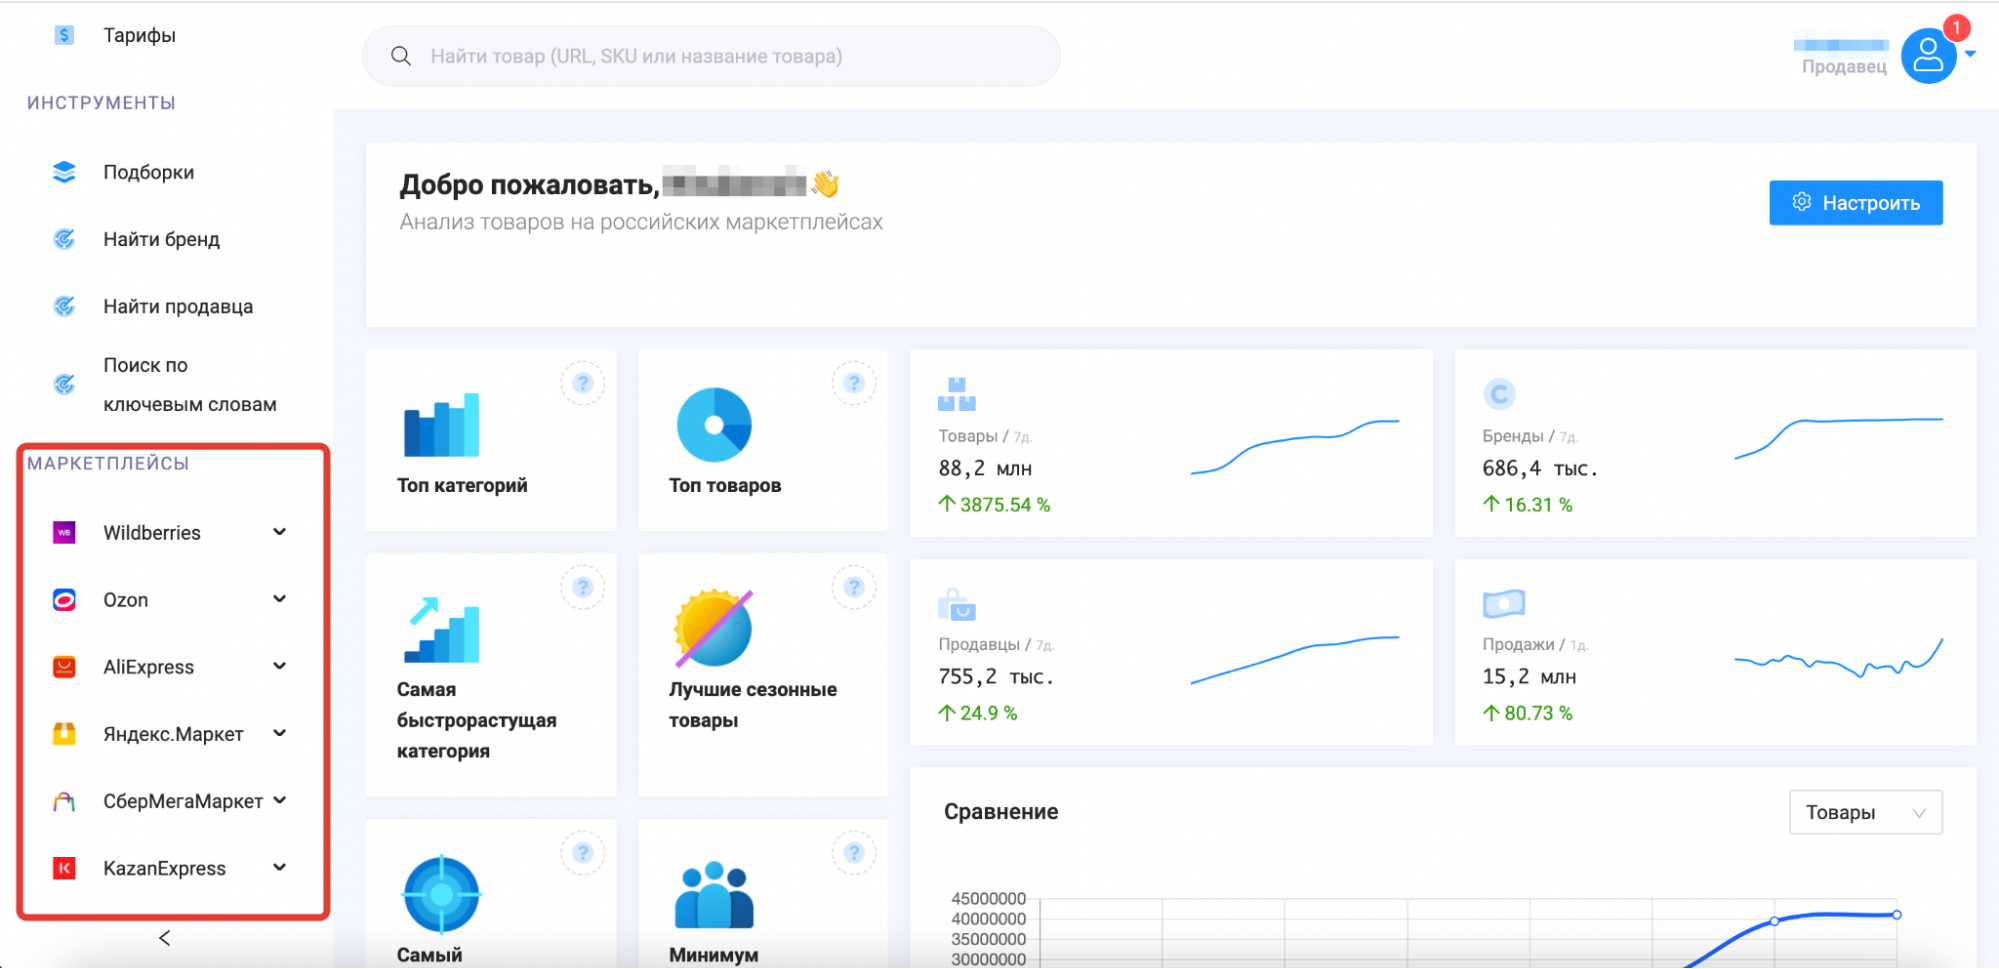Click the 755,2 тыс. sellers value
Viewport: 1999px width, 969px height.
(996, 677)
